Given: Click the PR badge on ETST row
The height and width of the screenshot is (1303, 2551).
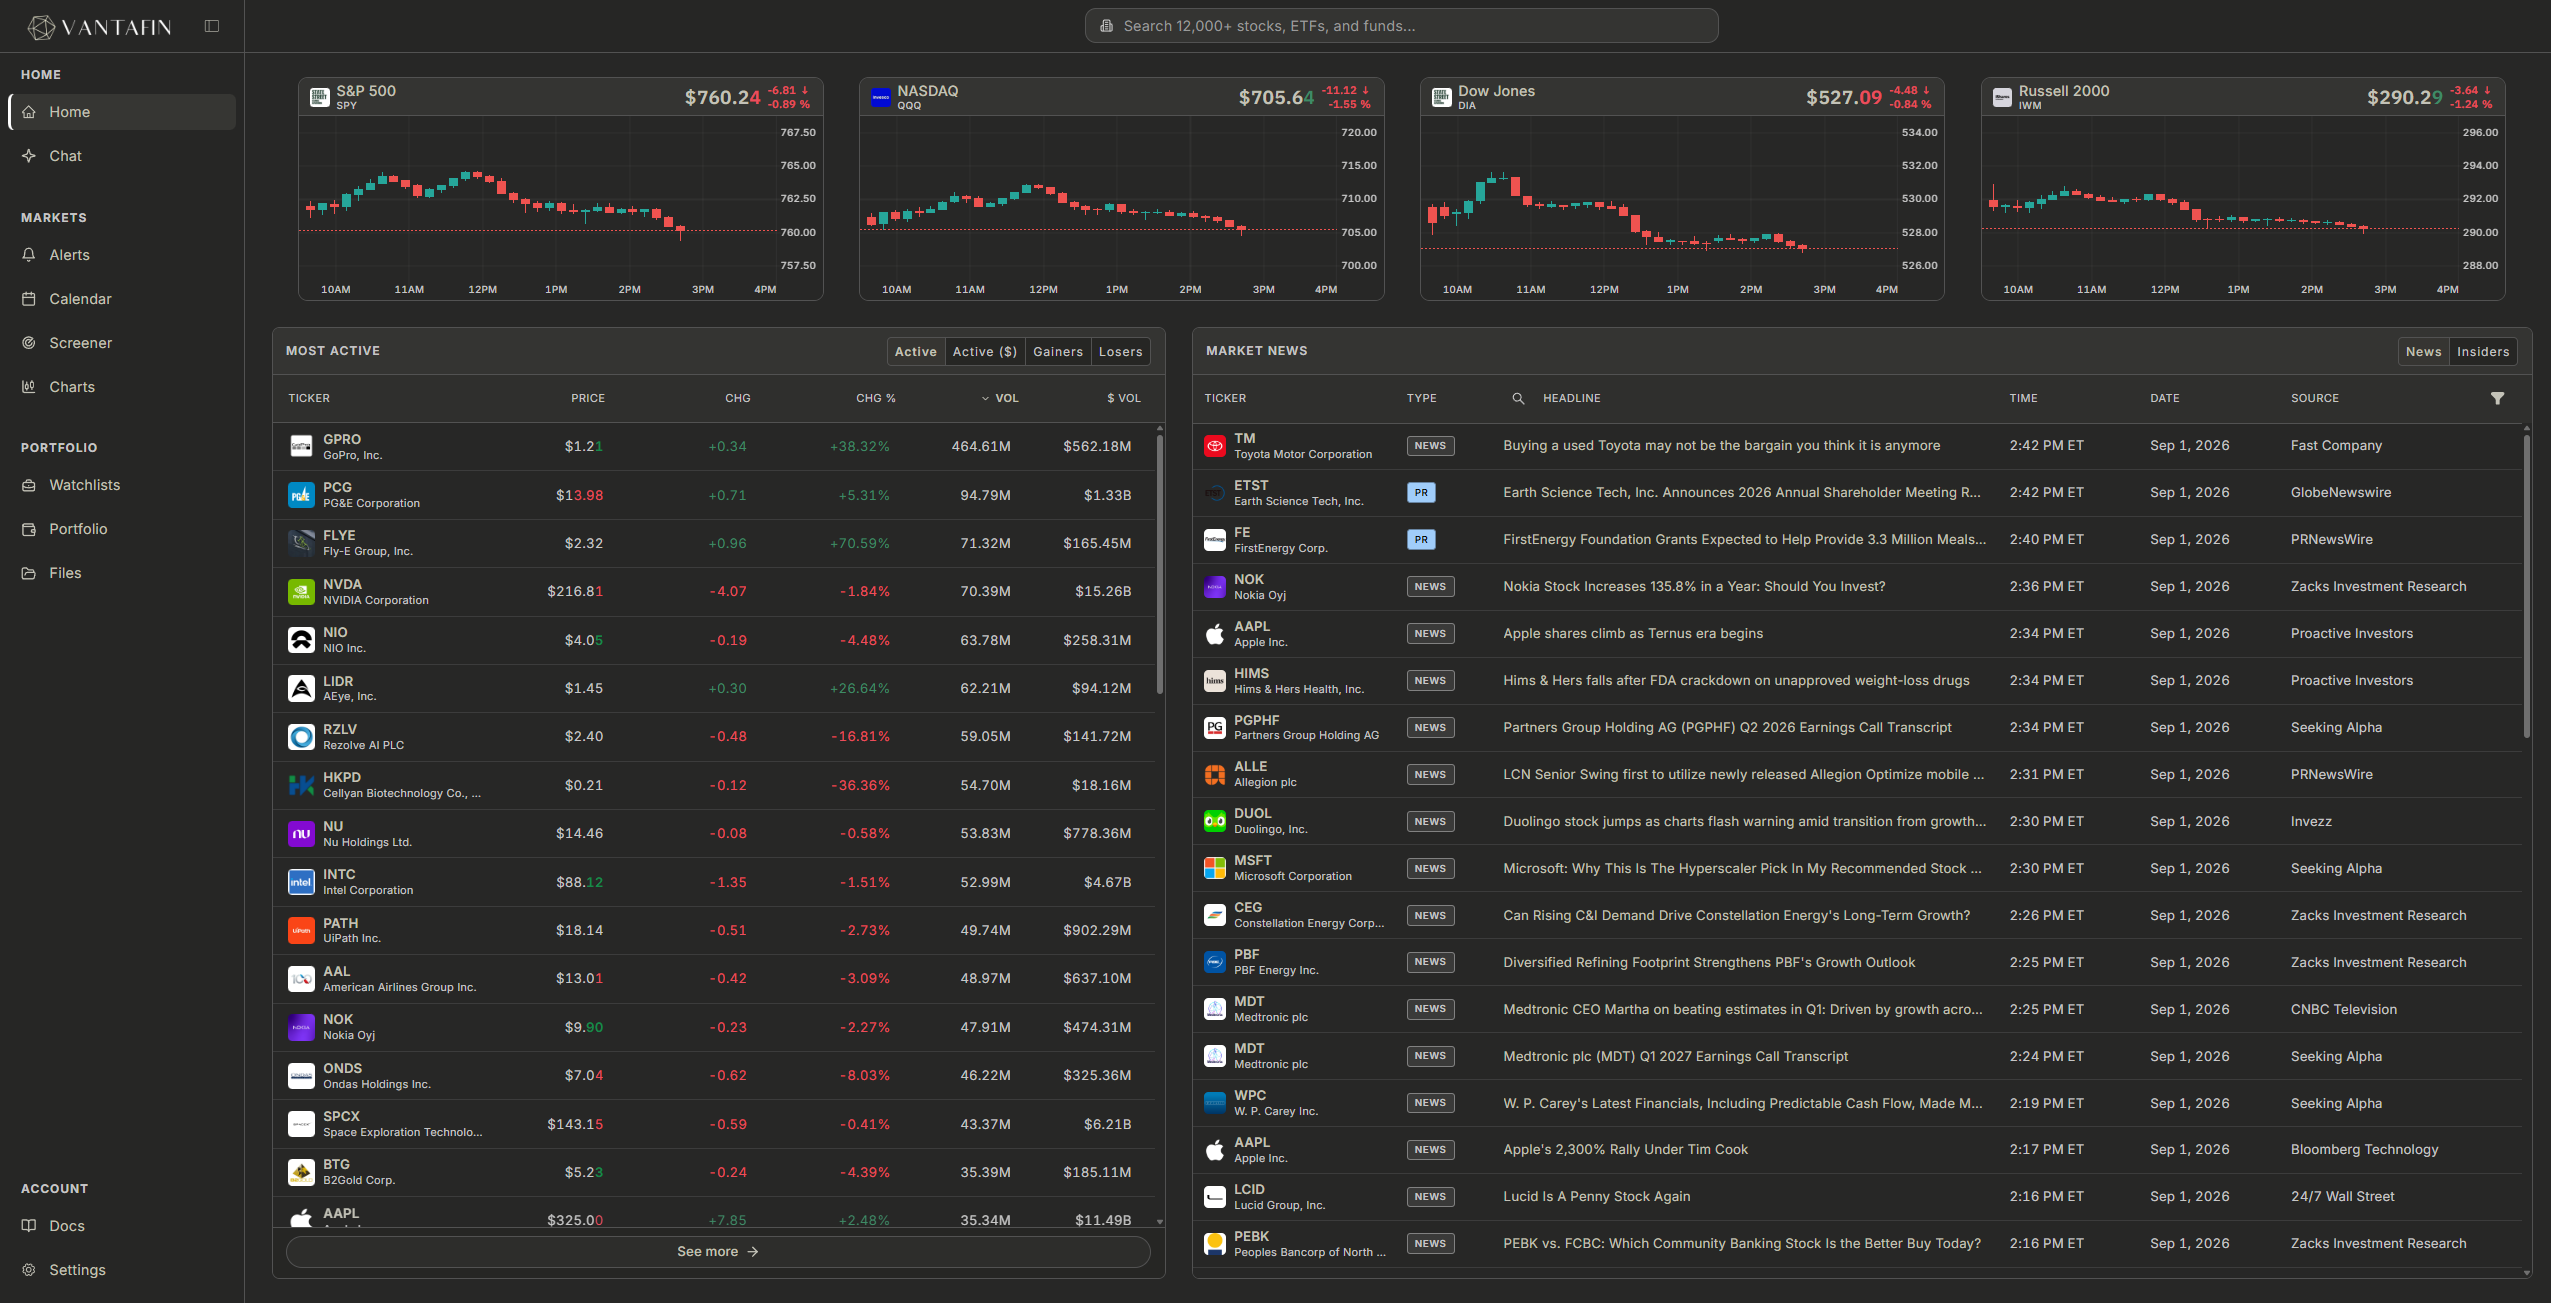Looking at the screenshot, I should (x=1421, y=493).
